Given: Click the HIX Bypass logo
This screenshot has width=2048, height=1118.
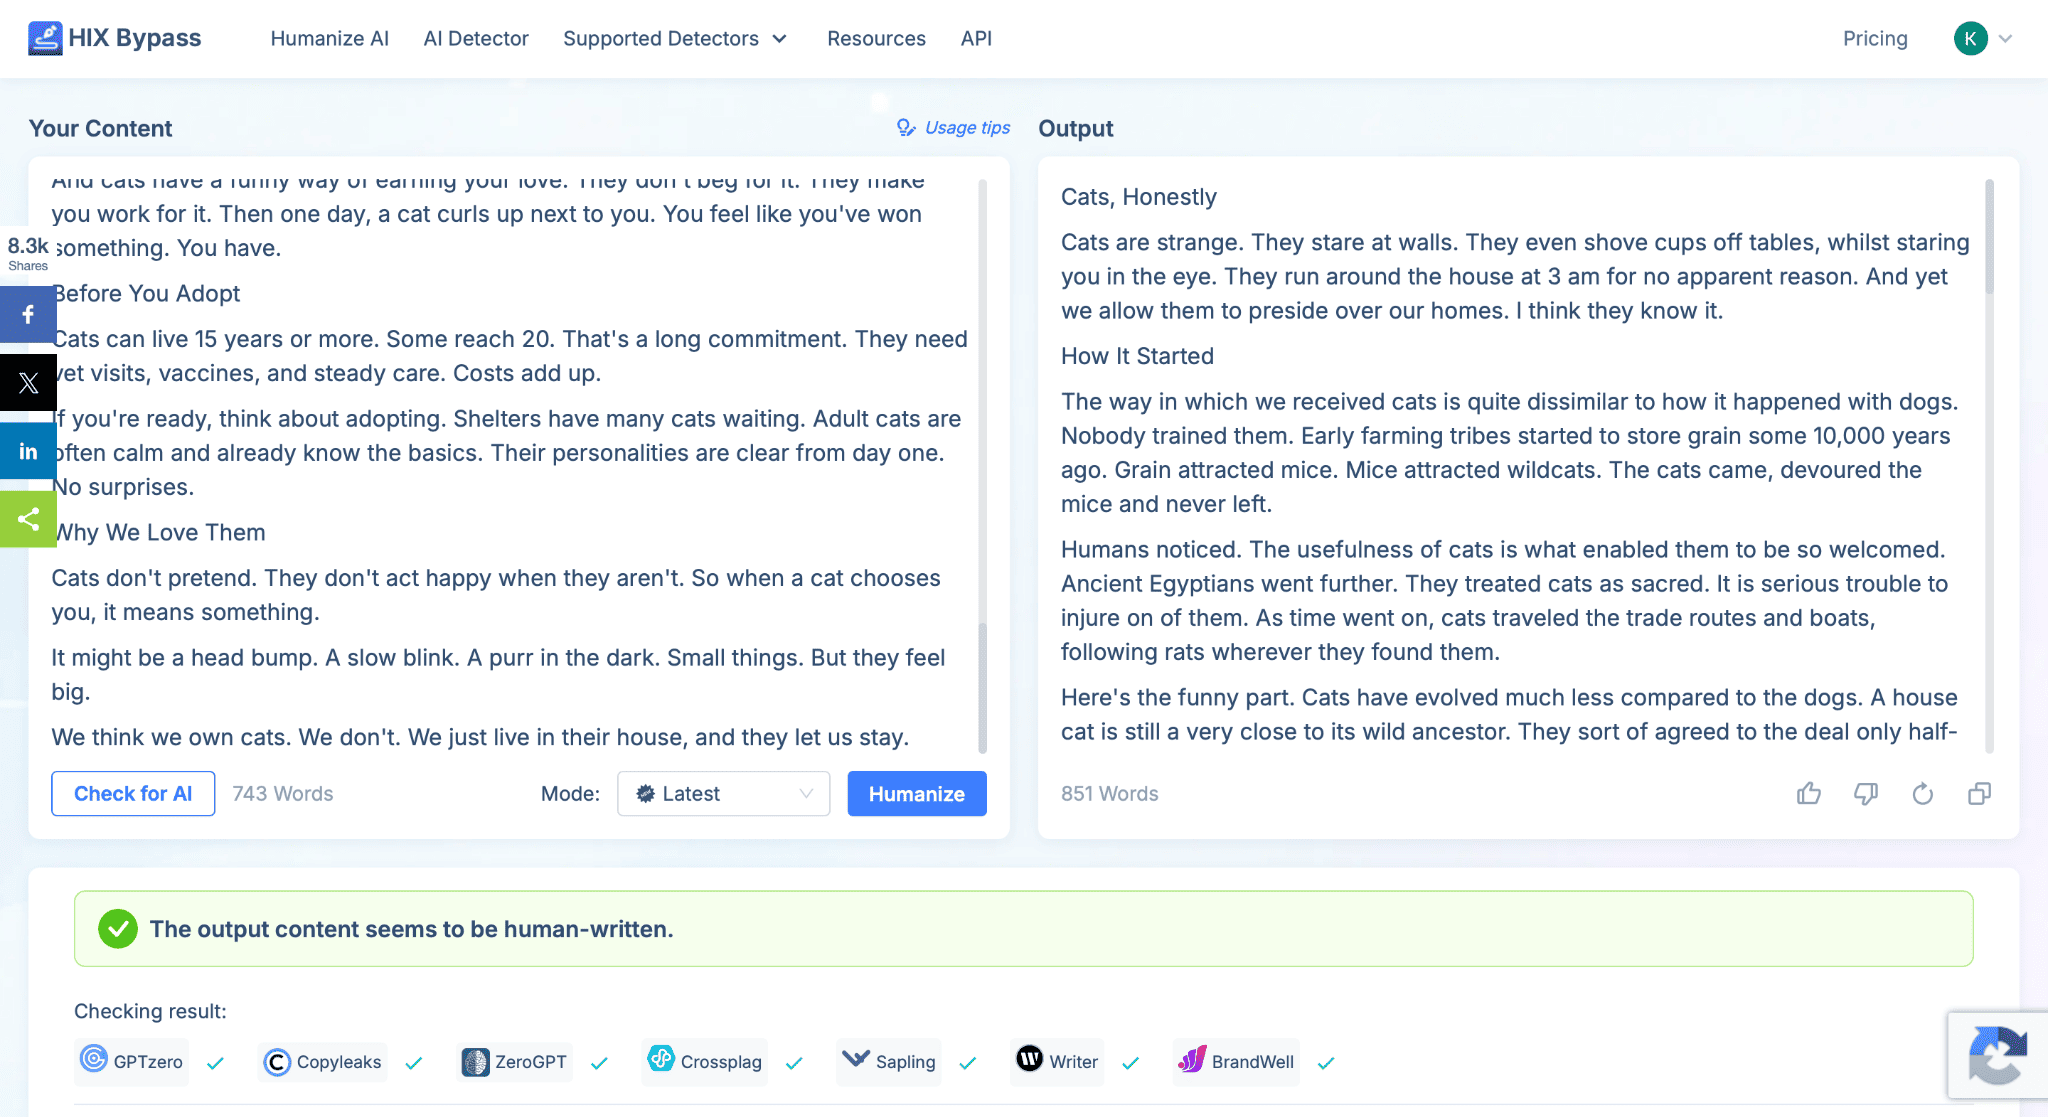Looking at the screenshot, I should point(115,38).
